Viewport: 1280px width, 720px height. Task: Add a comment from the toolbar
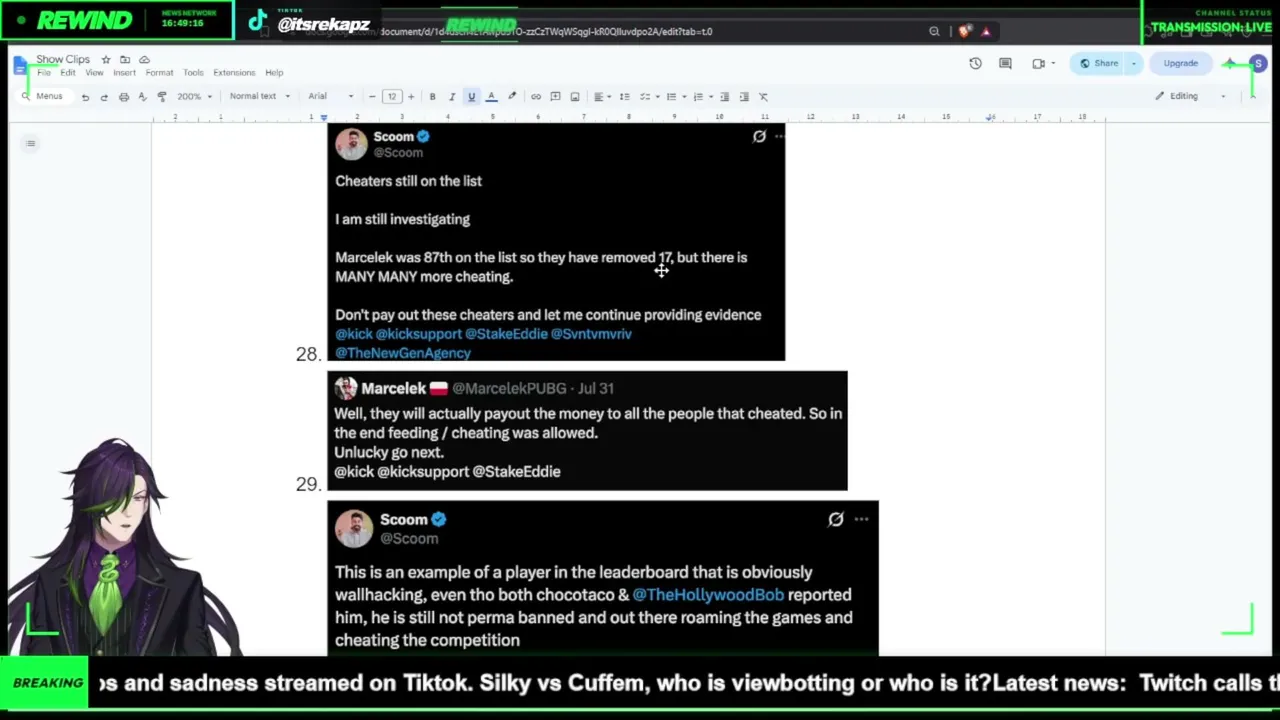tap(555, 97)
